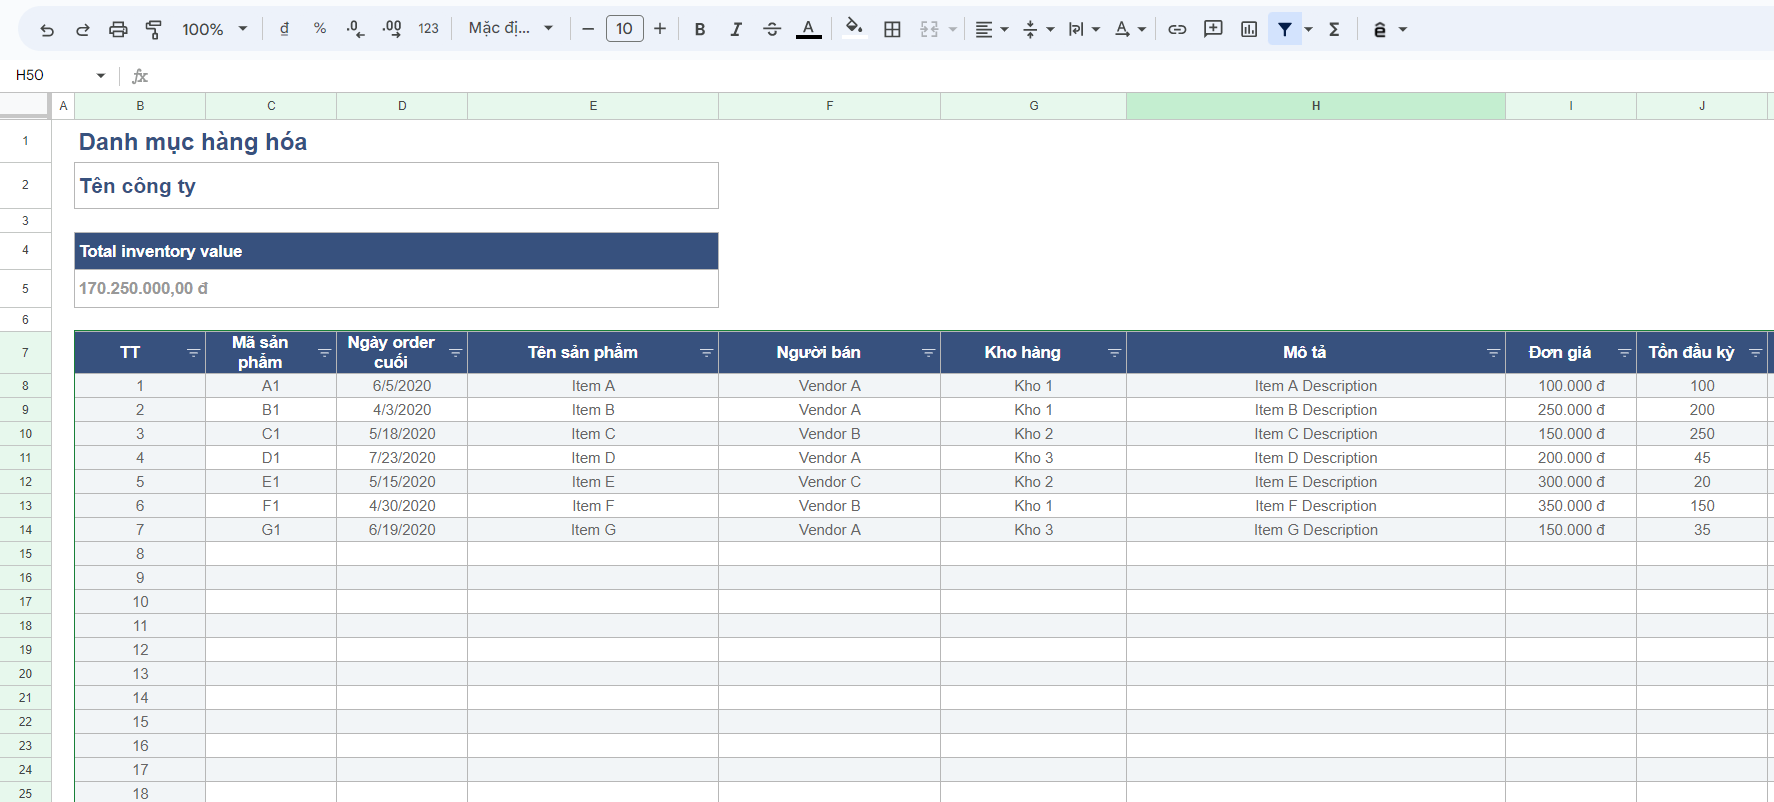Open more number formats 123
Image resolution: width=1774 pixels, height=802 pixels.
tap(429, 29)
